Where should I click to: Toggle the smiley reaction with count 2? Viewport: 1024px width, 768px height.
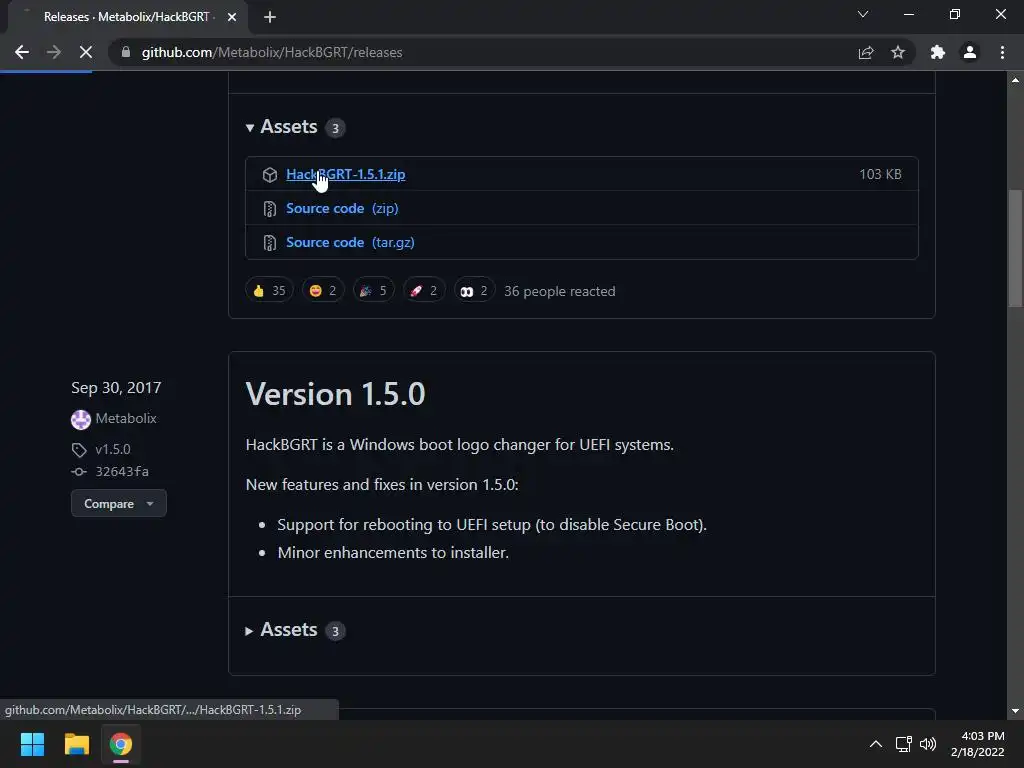pos(323,291)
